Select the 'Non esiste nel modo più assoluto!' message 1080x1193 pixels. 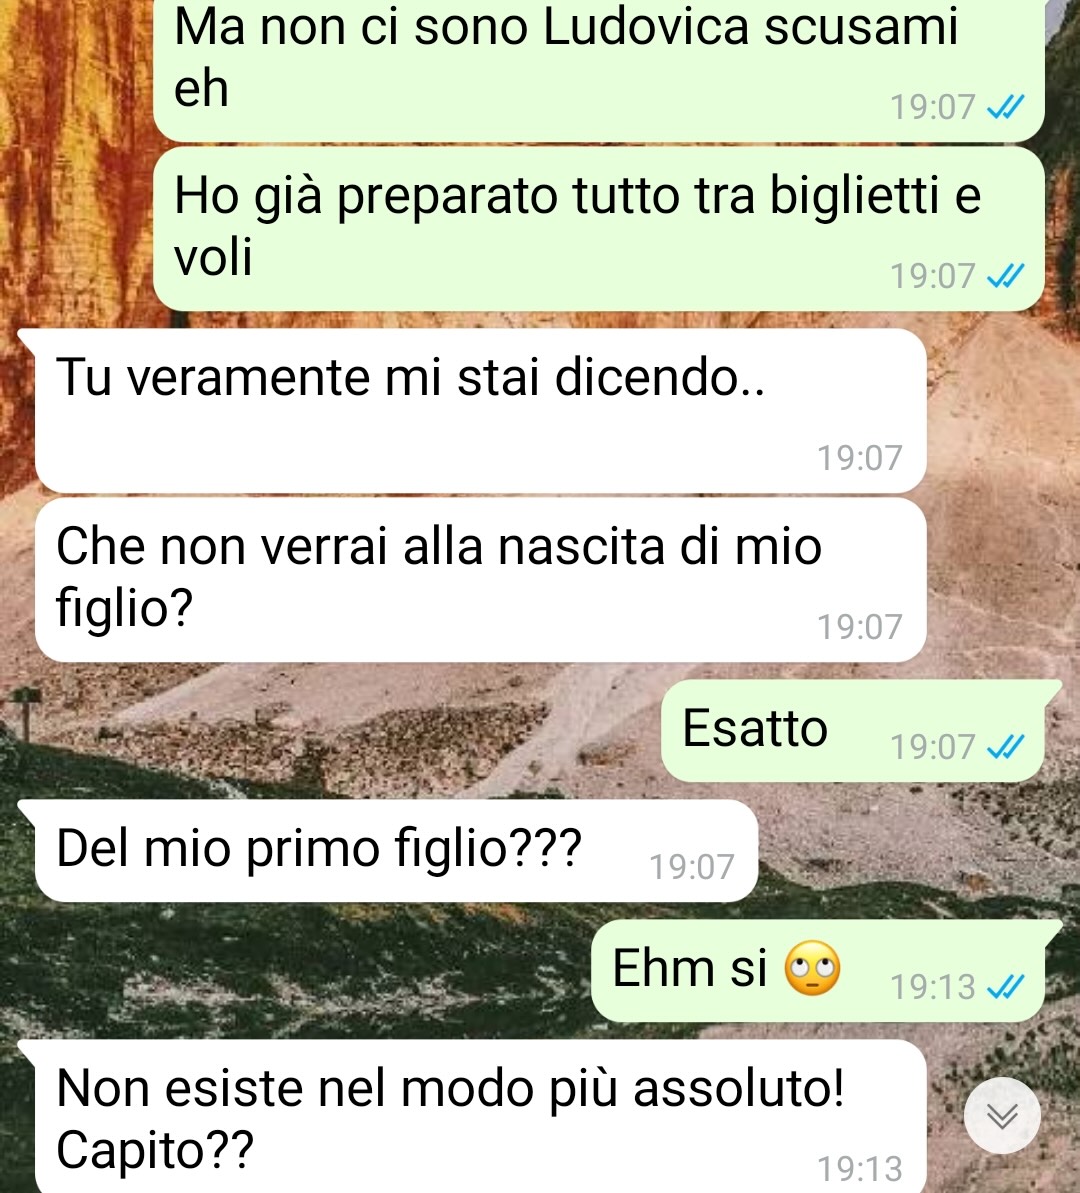click(481, 1116)
